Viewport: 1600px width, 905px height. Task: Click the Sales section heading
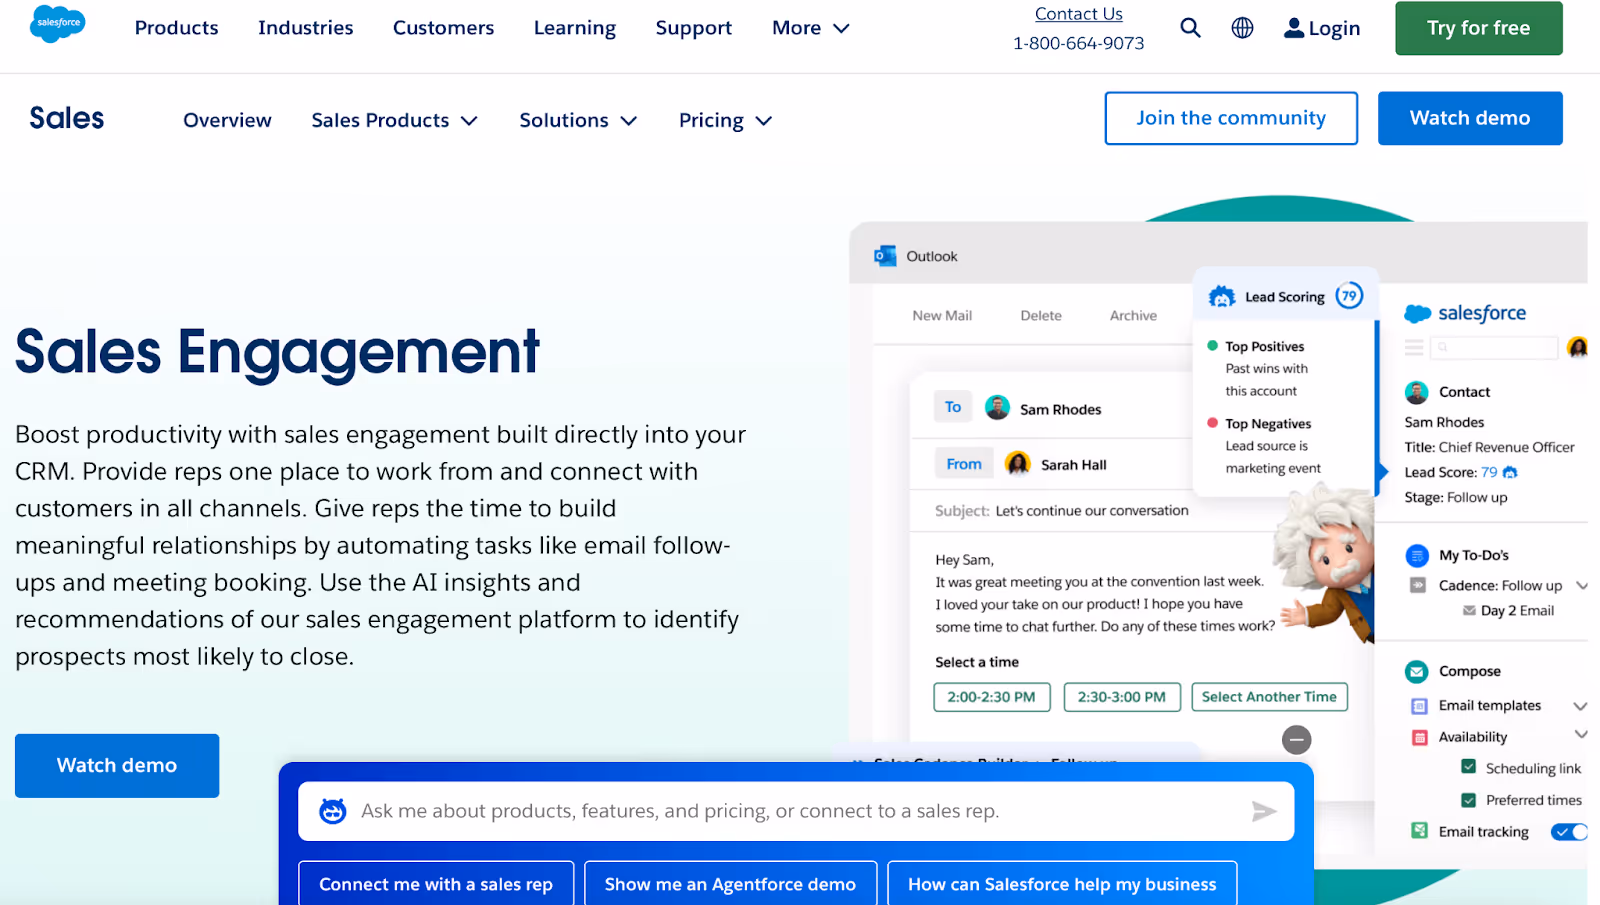click(x=67, y=118)
